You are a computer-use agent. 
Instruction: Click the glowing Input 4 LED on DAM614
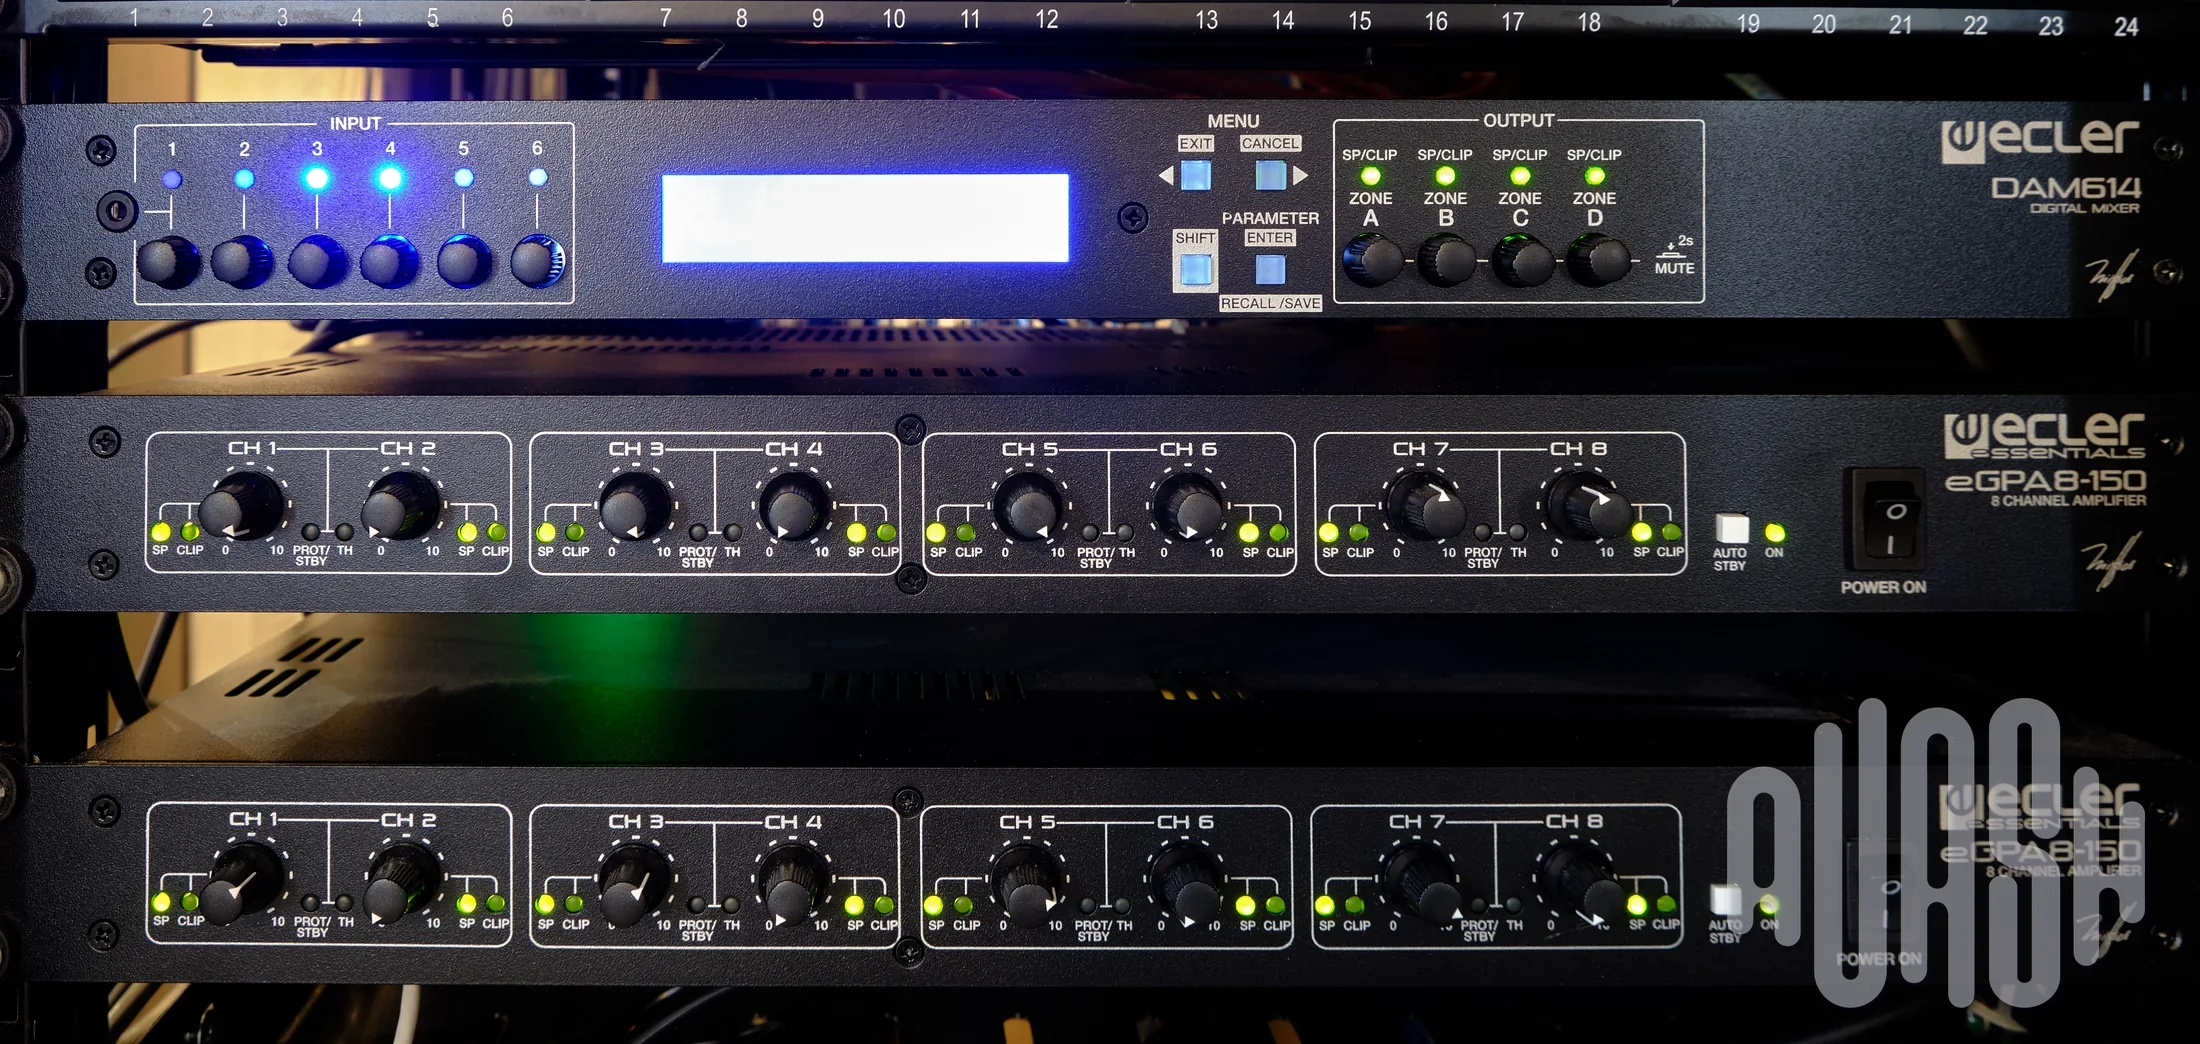pyautogui.click(x=390, y=179)
